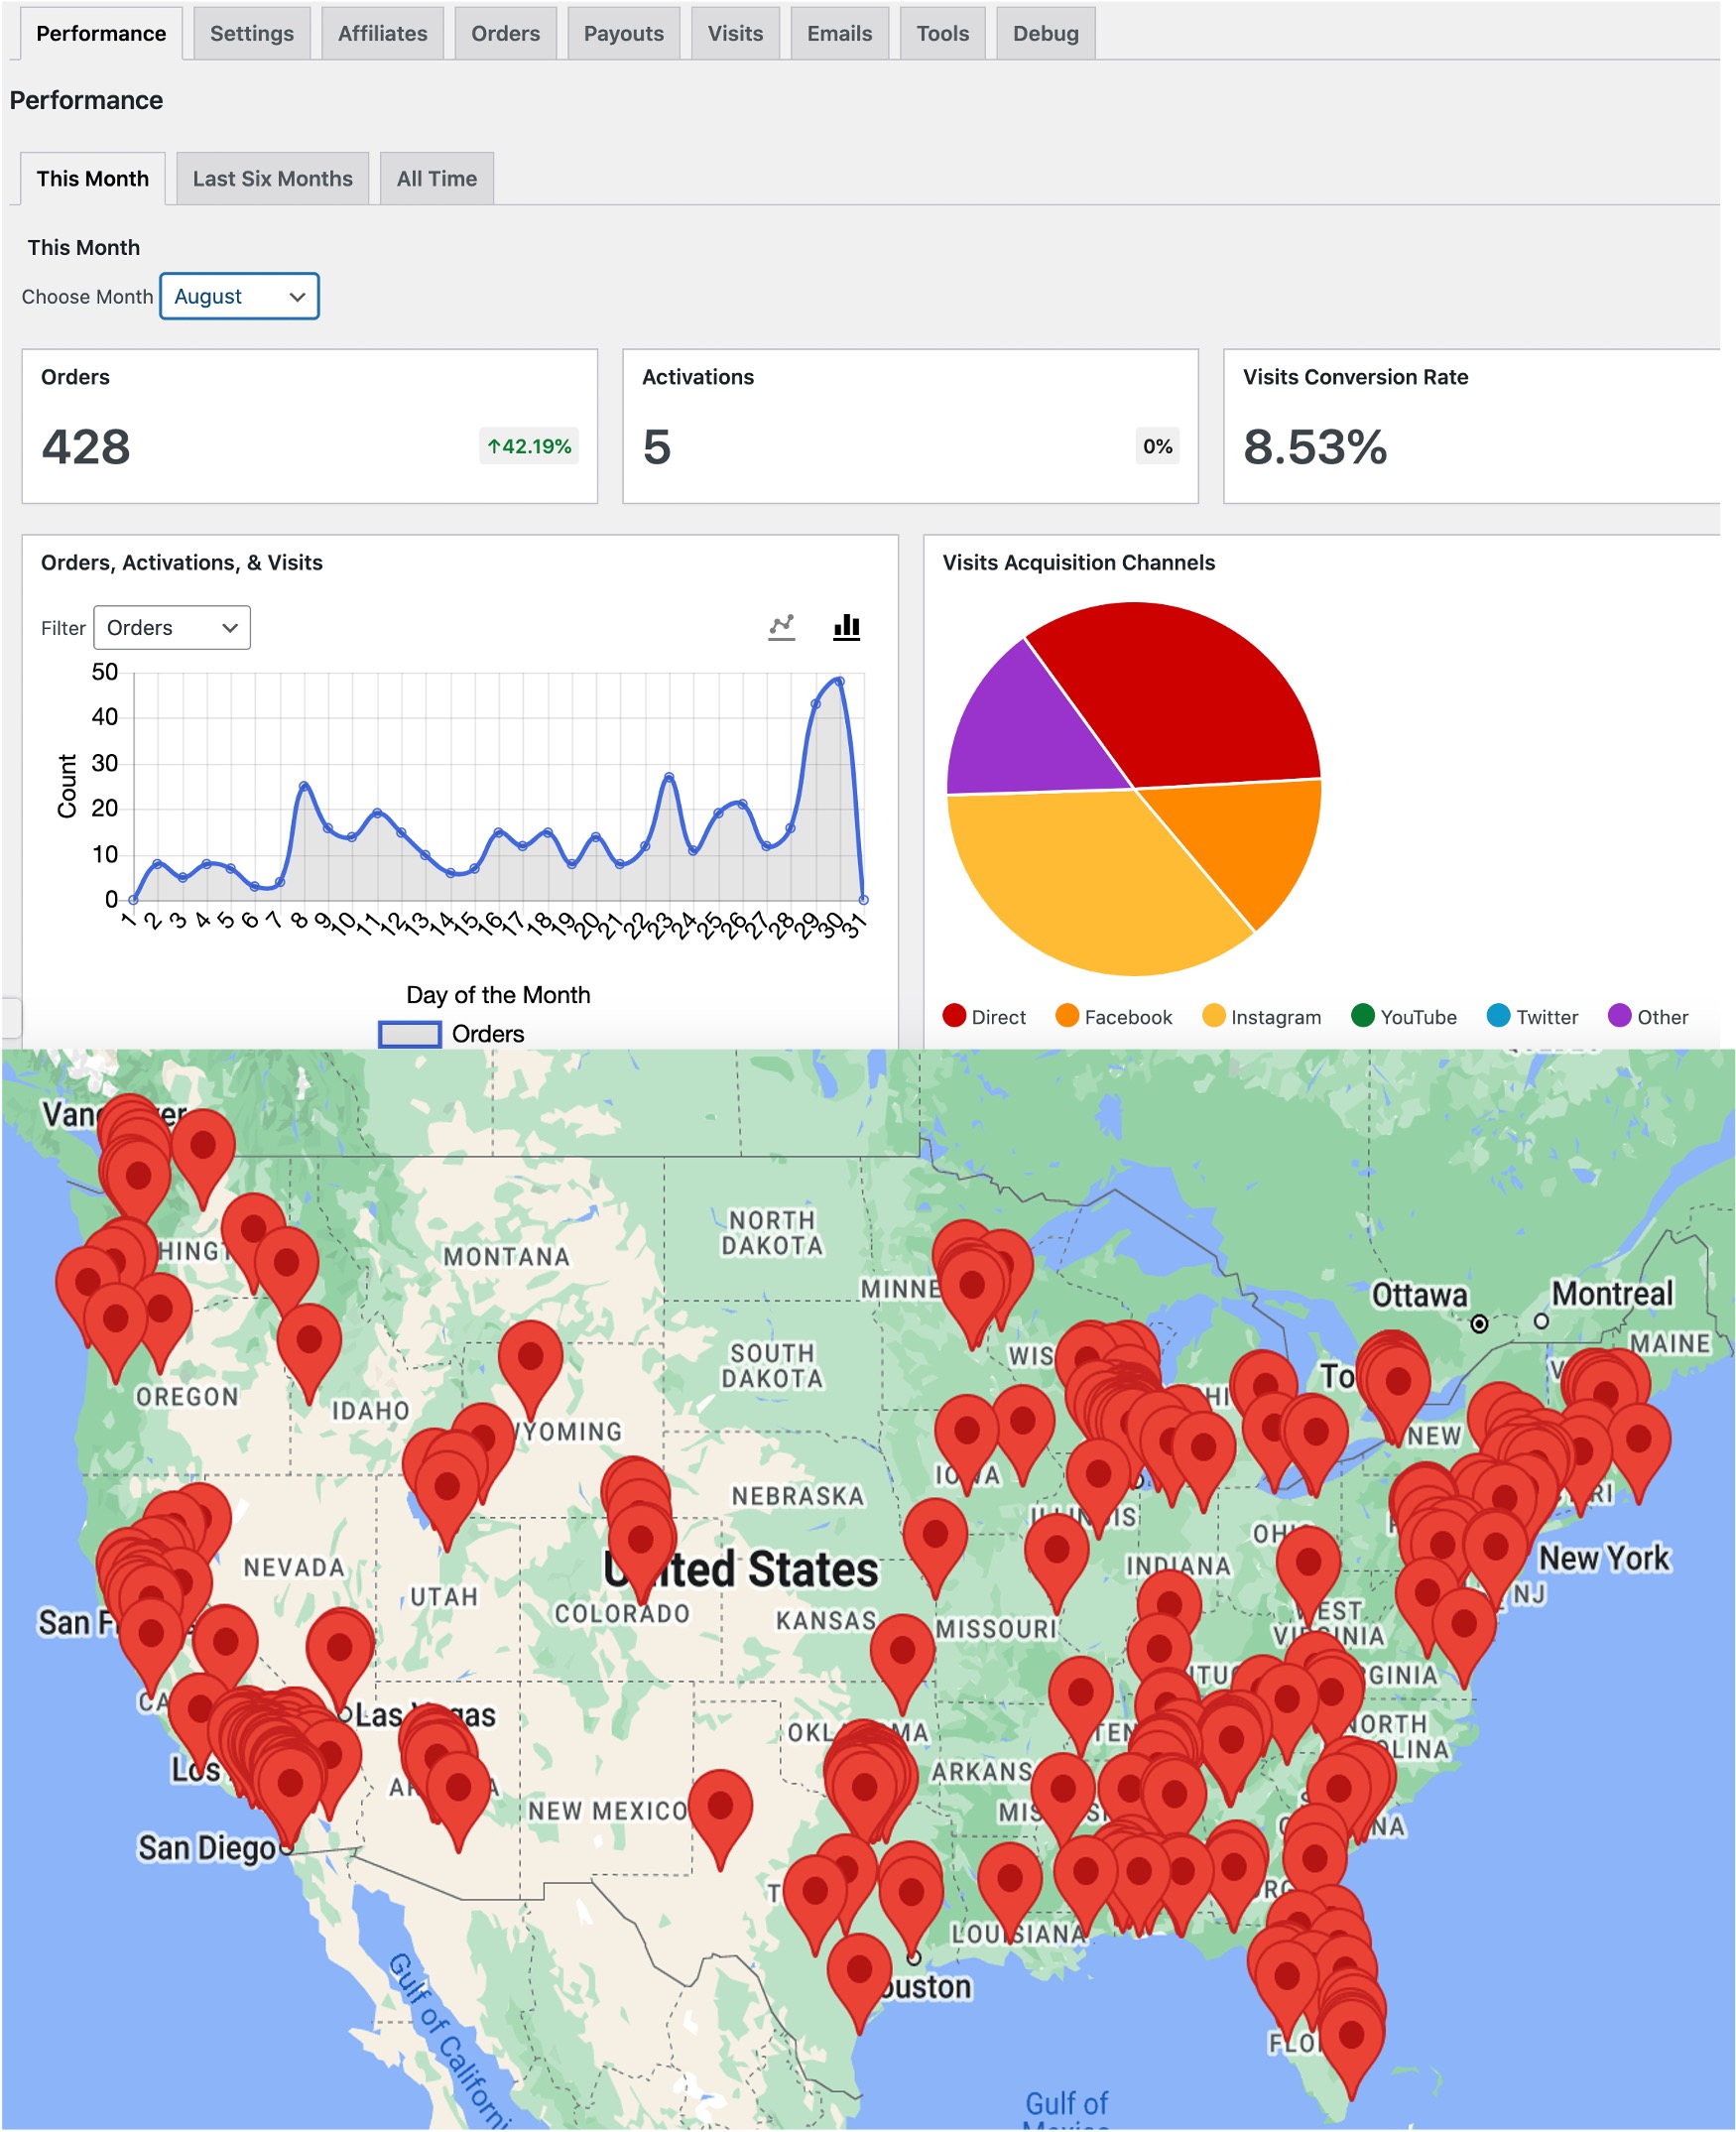Toggle the YouTube channel in pie legend
This screenshot has width=1736, height=2132.
click(1403, 1016)
